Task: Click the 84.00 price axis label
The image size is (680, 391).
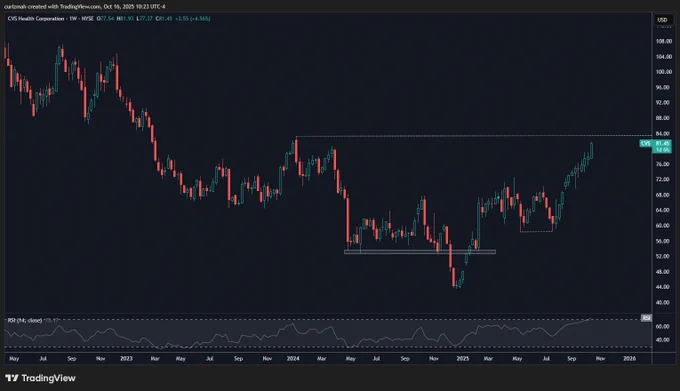Action: tap(664, 134)
